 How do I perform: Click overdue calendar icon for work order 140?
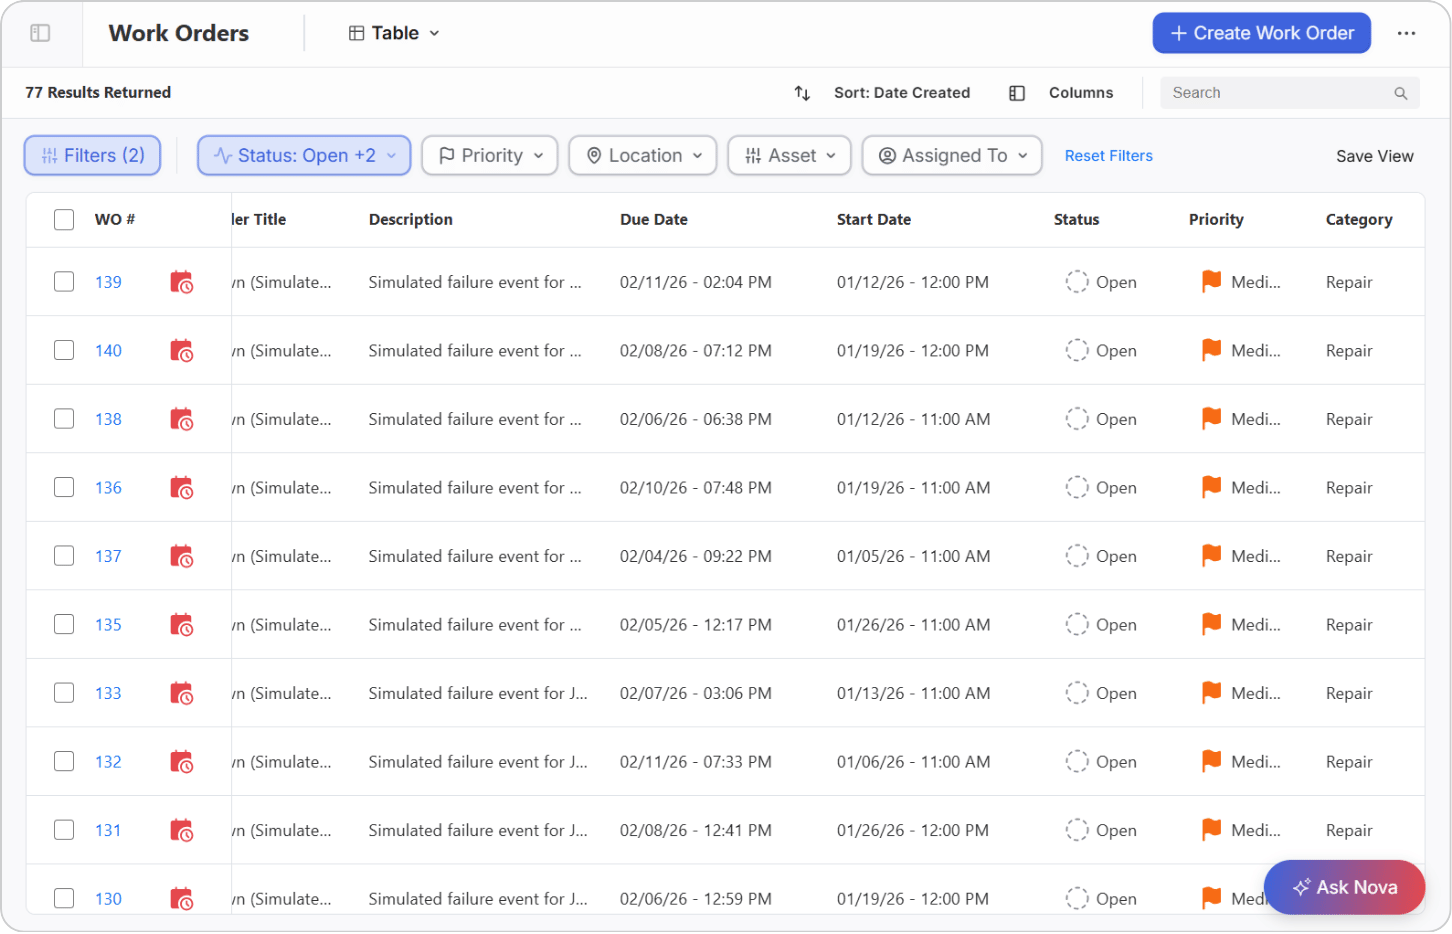tap(181, 351)
